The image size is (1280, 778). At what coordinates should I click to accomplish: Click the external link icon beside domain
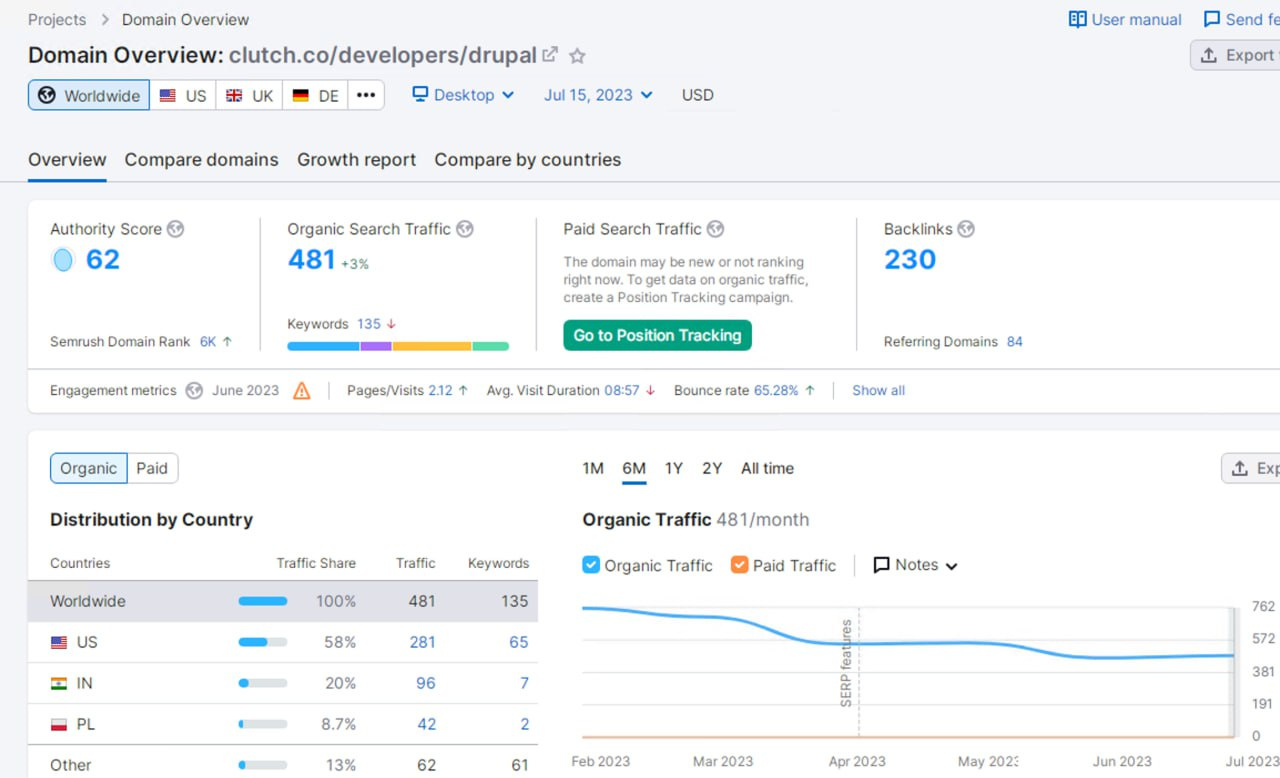coord(550,55)
